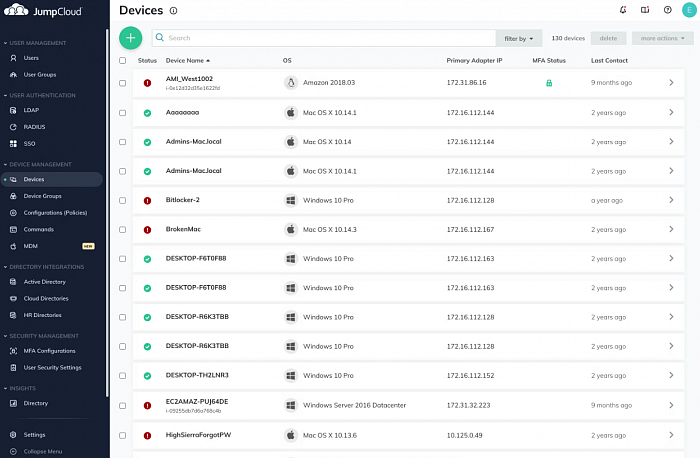This screenshot has width=700, height=458.
Task: Open MFA Configurations in the sidebar
Action: [52, 351]
